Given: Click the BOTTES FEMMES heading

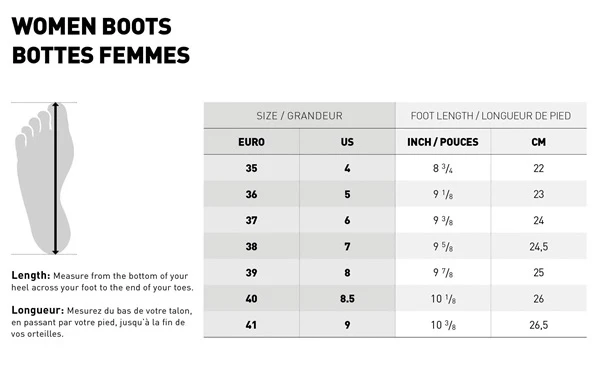Looking at the screenshot, I should 101,55.
